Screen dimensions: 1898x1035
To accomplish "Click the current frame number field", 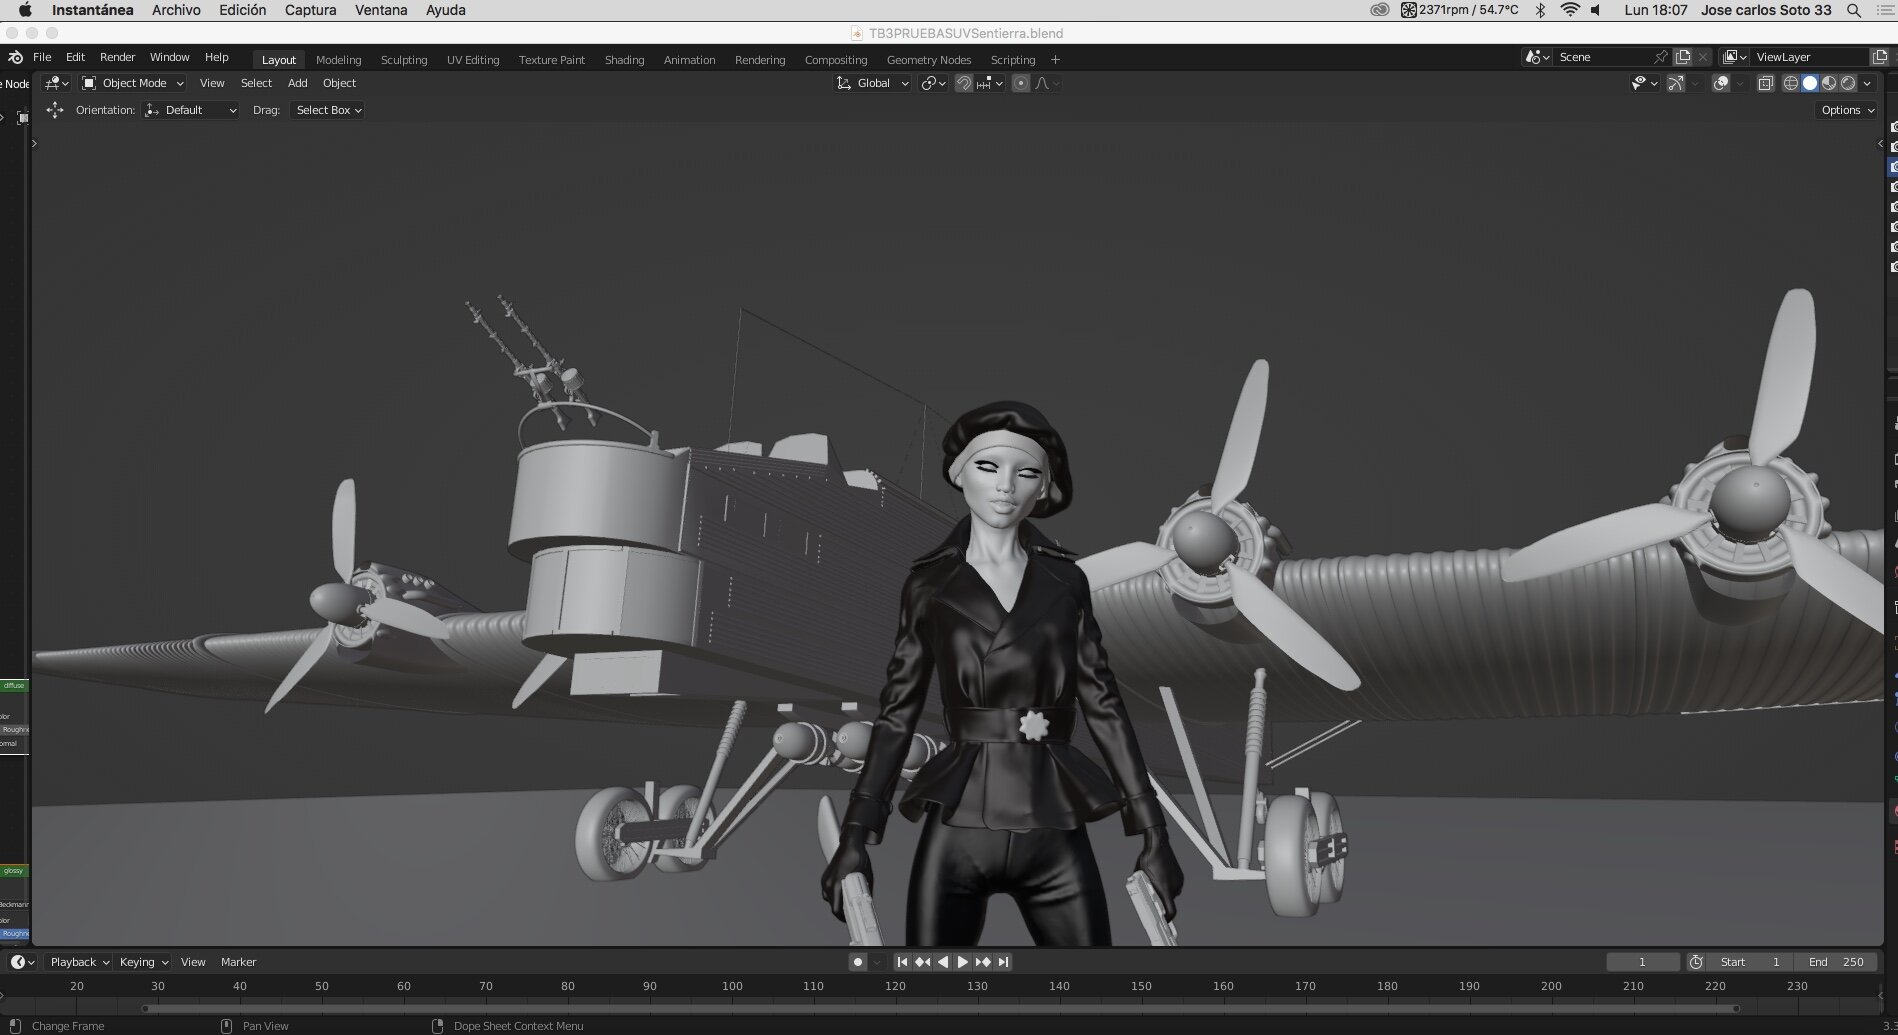I will [x=1642, y=962].
